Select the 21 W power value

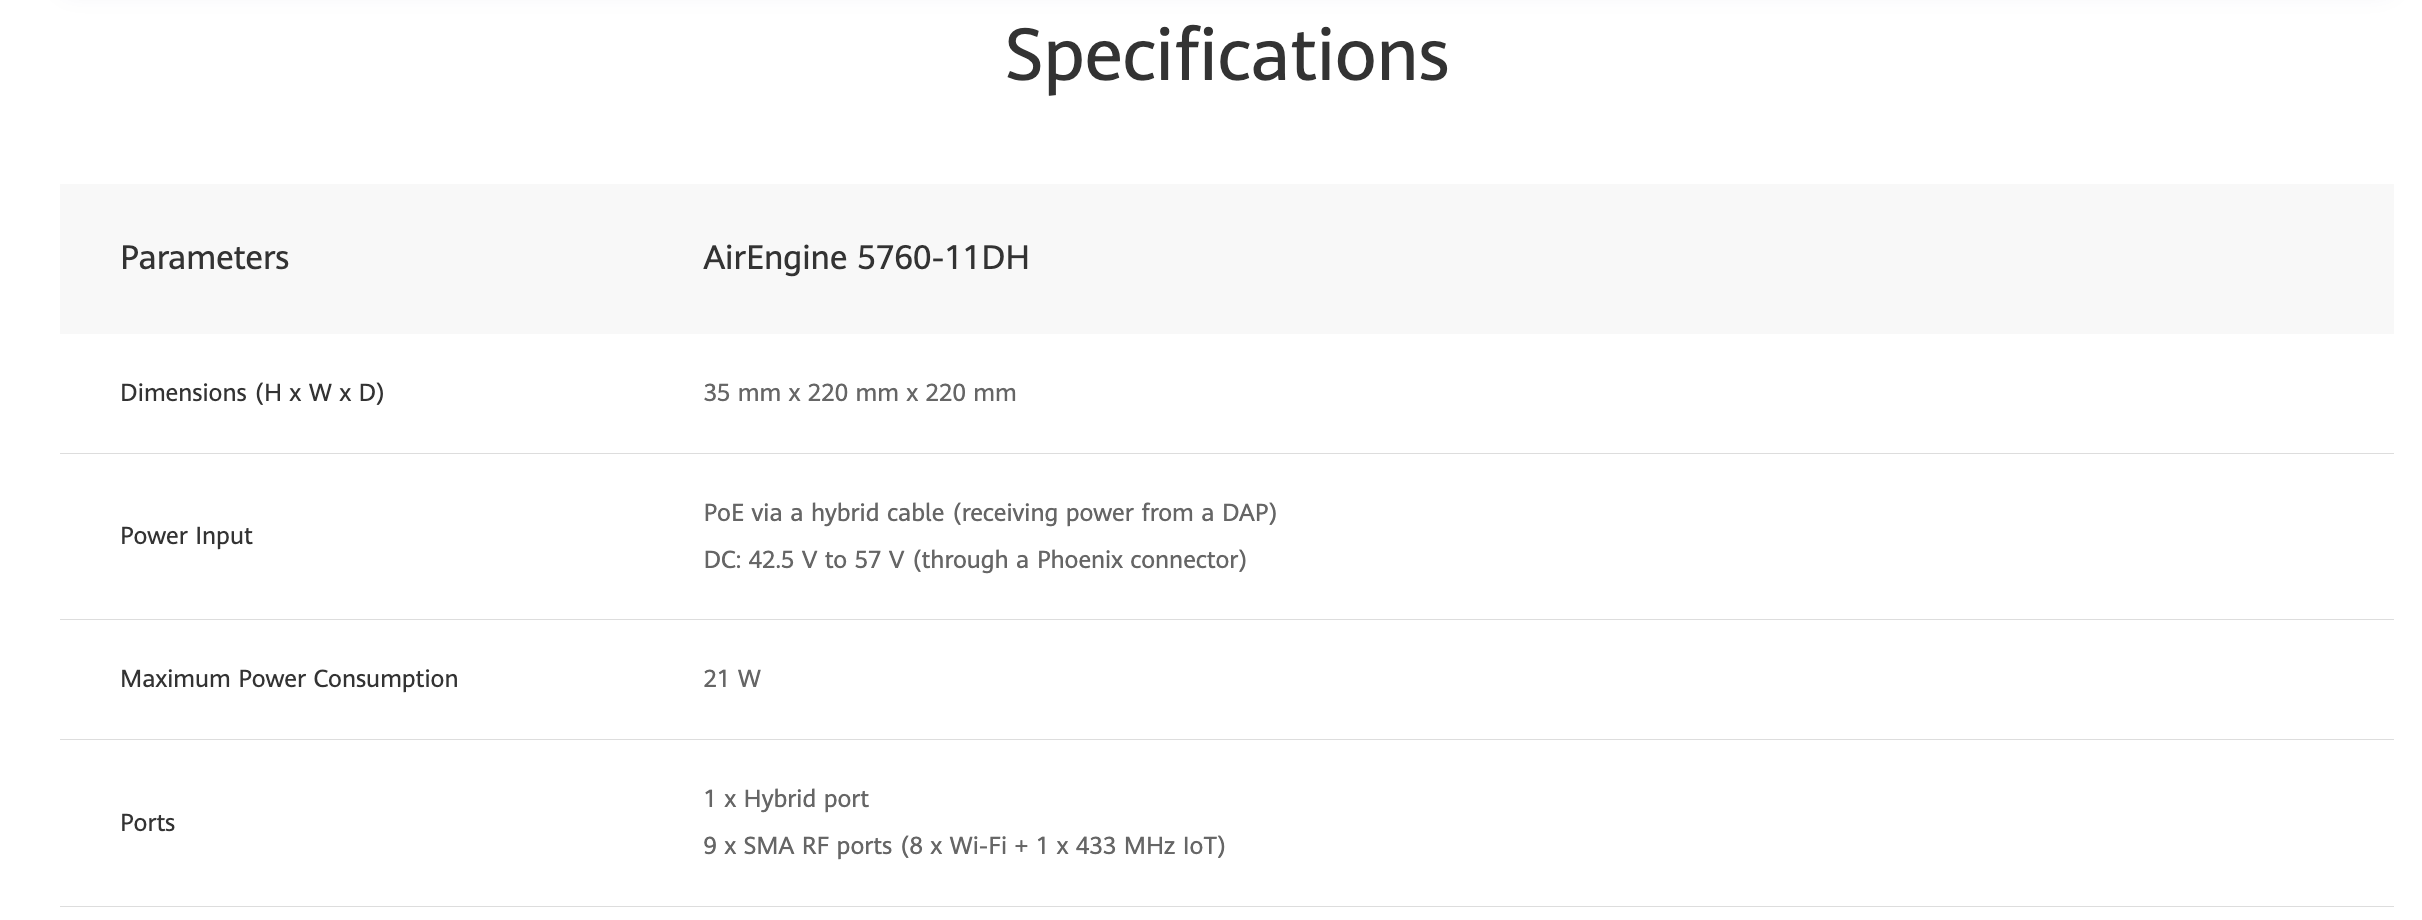point(732,679)
